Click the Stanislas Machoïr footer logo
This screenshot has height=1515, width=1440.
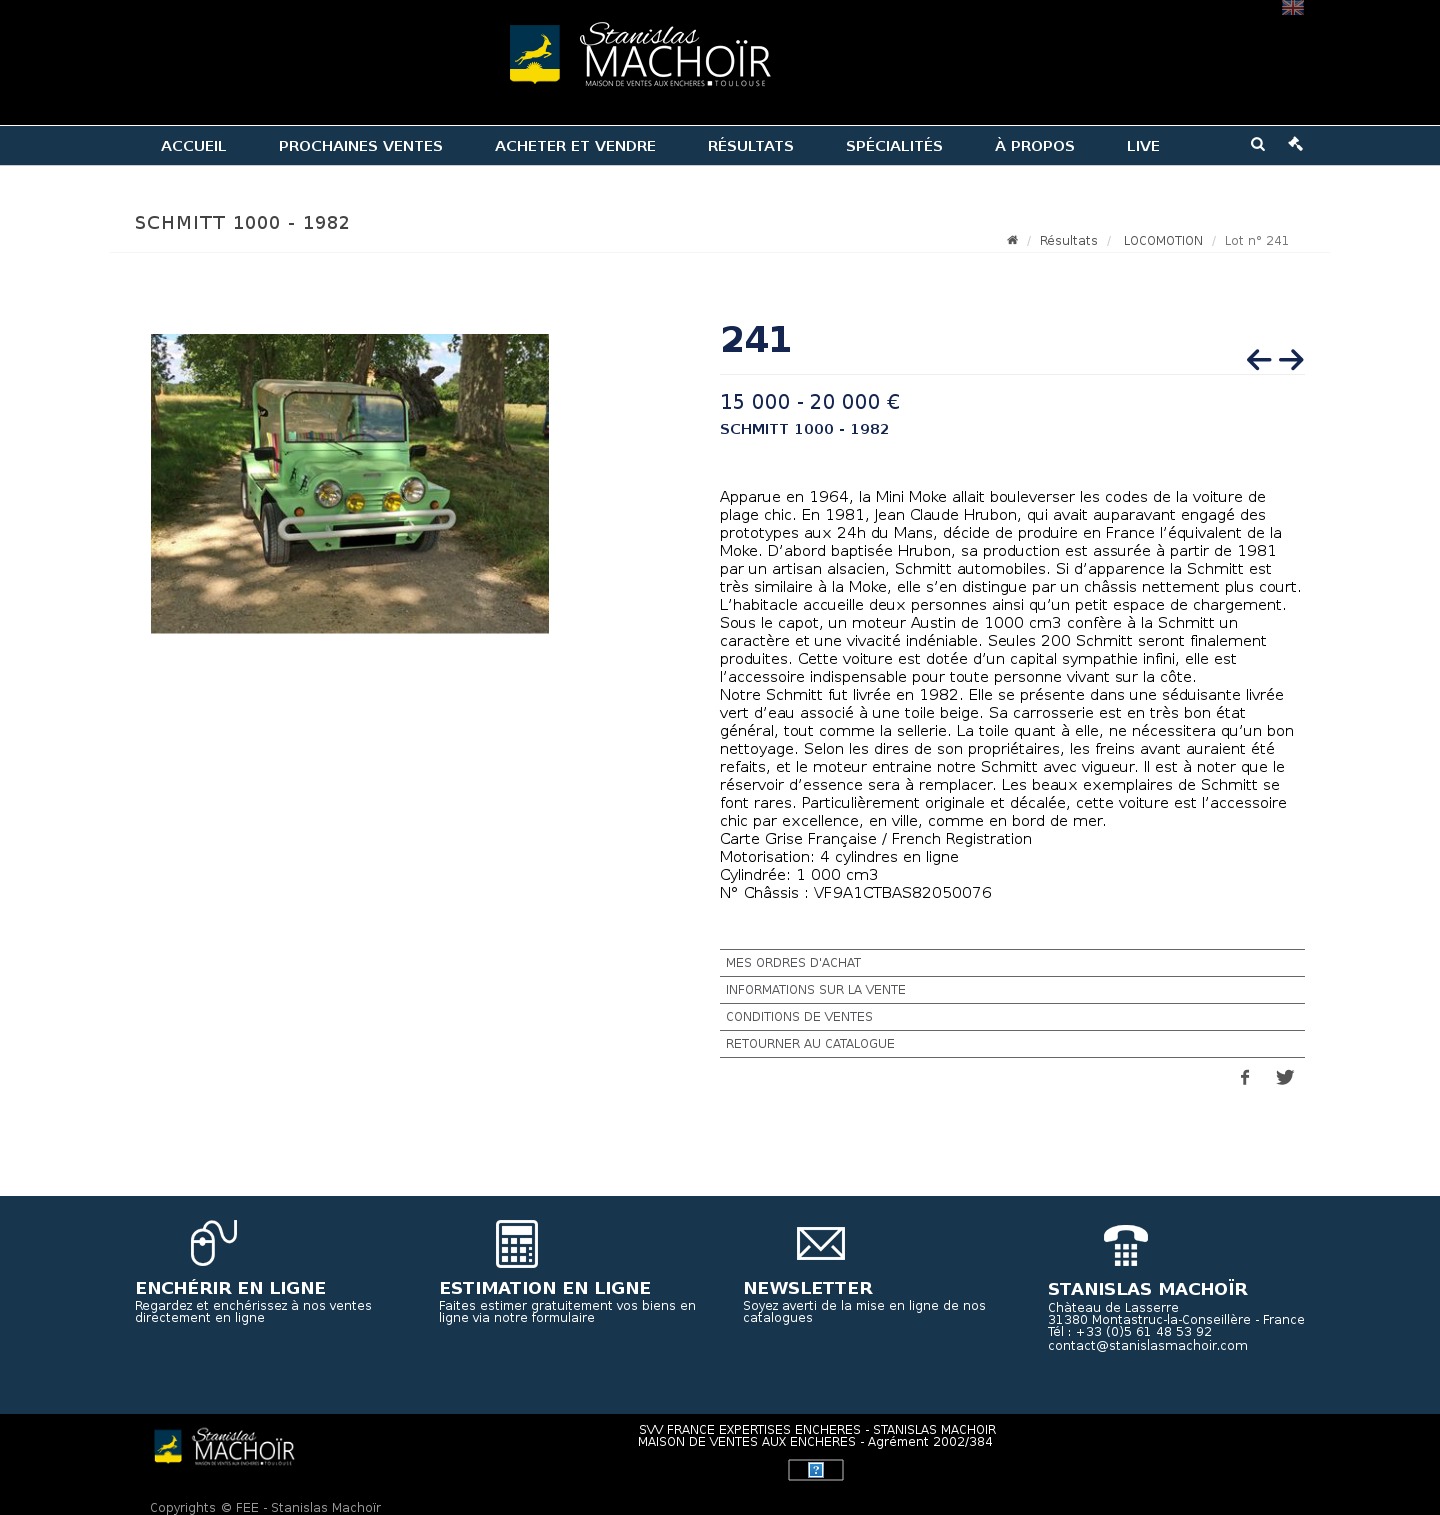224,1447
